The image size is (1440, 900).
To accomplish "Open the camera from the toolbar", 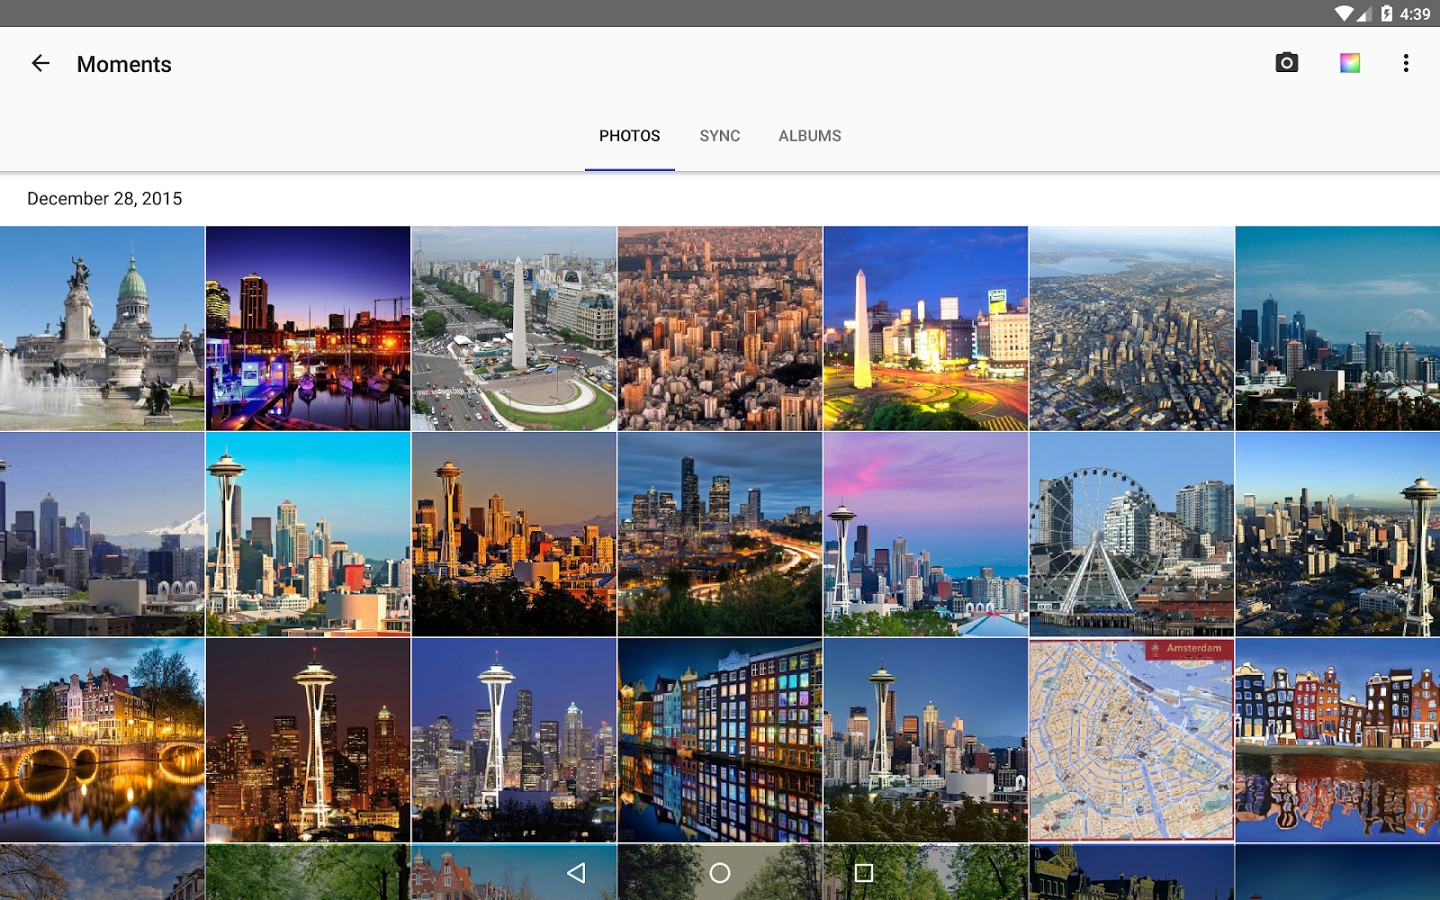I will [x=1286, y=64].
